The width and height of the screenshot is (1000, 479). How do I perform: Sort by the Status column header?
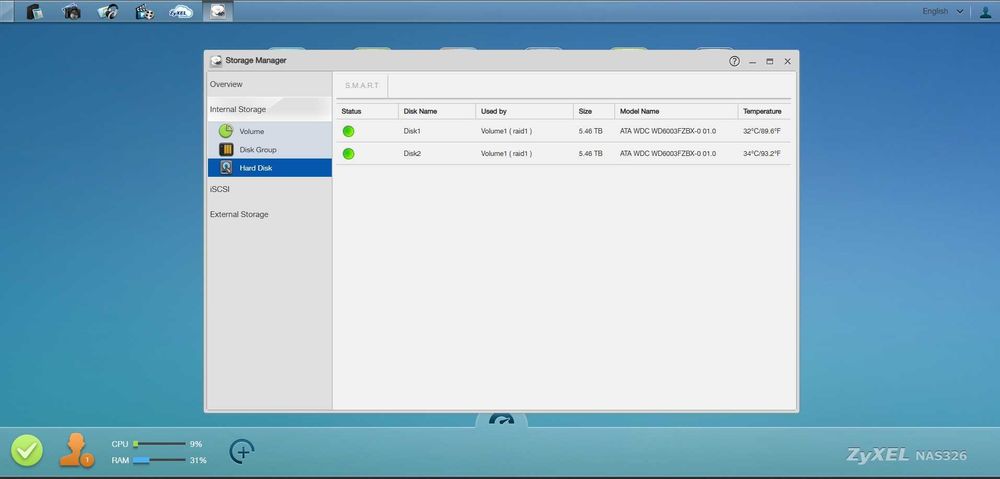click(367, 111)
